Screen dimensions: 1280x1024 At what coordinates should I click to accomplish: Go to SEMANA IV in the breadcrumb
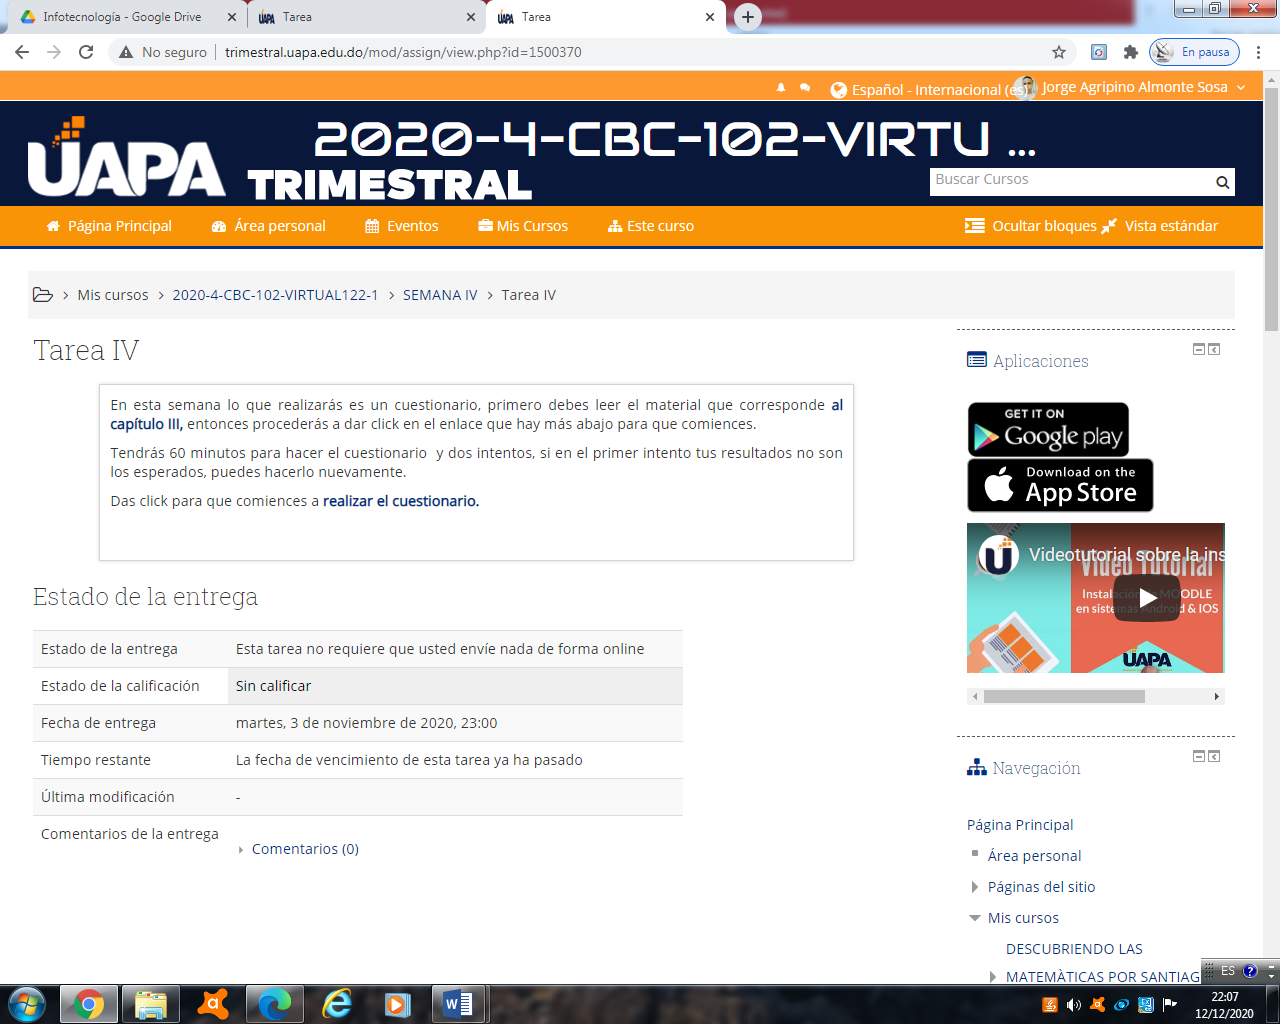click(440, 295)
